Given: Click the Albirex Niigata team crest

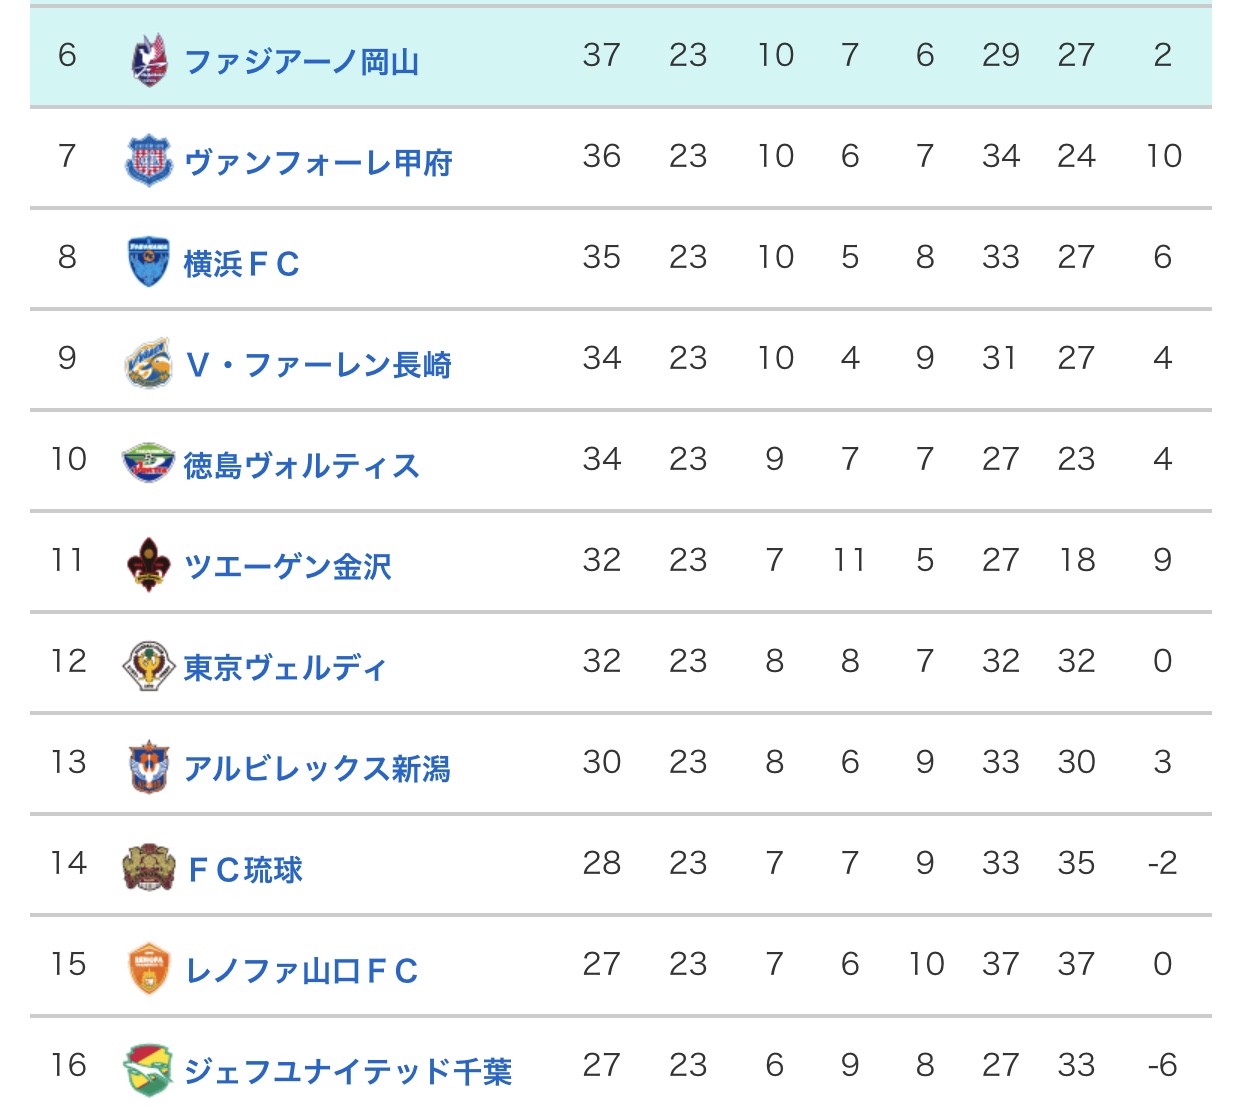Looking at the screenshot, I should pyautogui.click(x=149, y=767).
